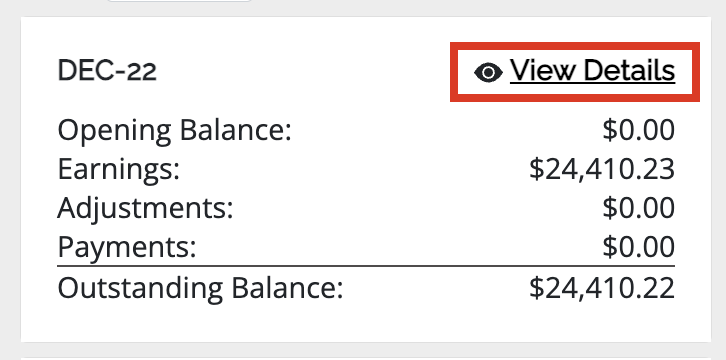Viewport: 726px width, 360px height.
Task: Click the Adjustments label
Action: (x=145, y=208)
